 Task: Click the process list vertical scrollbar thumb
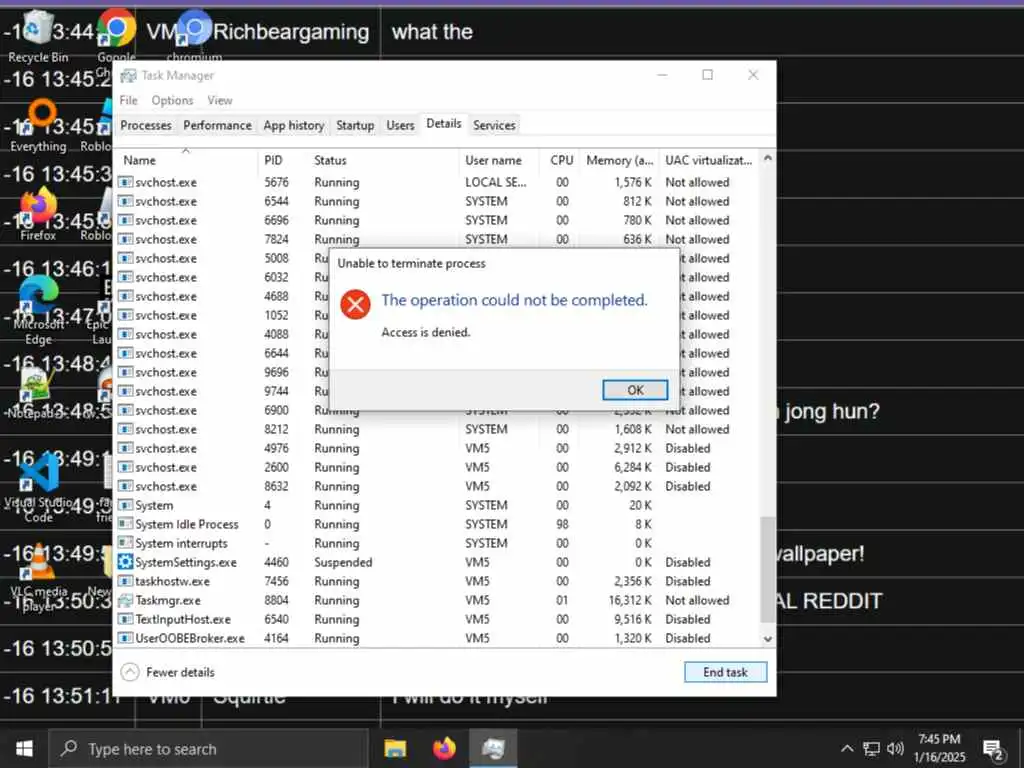point(768,568)
